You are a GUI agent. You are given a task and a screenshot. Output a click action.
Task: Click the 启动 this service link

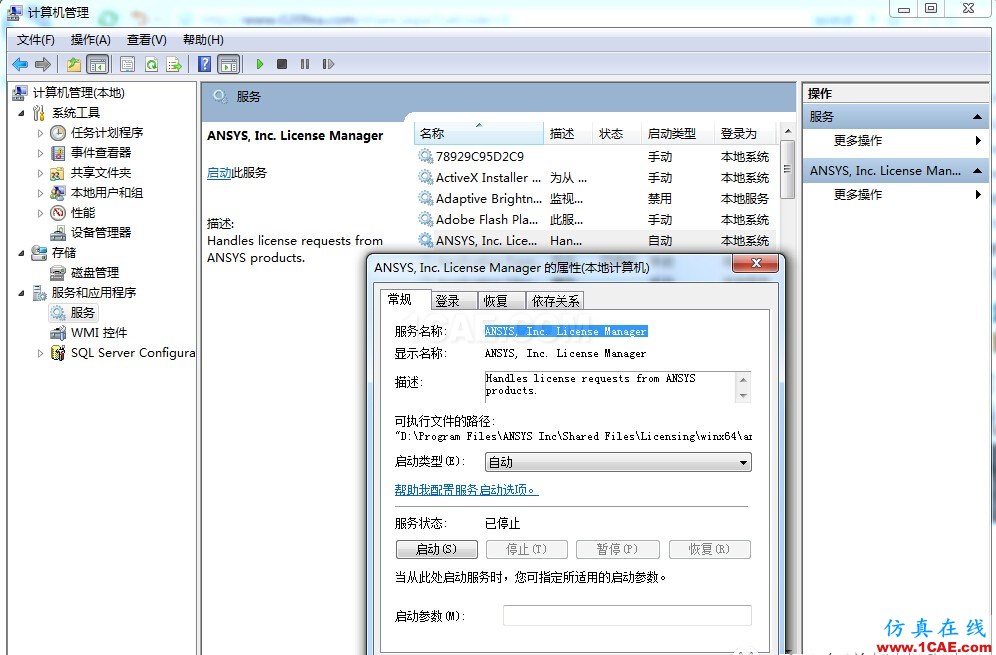219,173
